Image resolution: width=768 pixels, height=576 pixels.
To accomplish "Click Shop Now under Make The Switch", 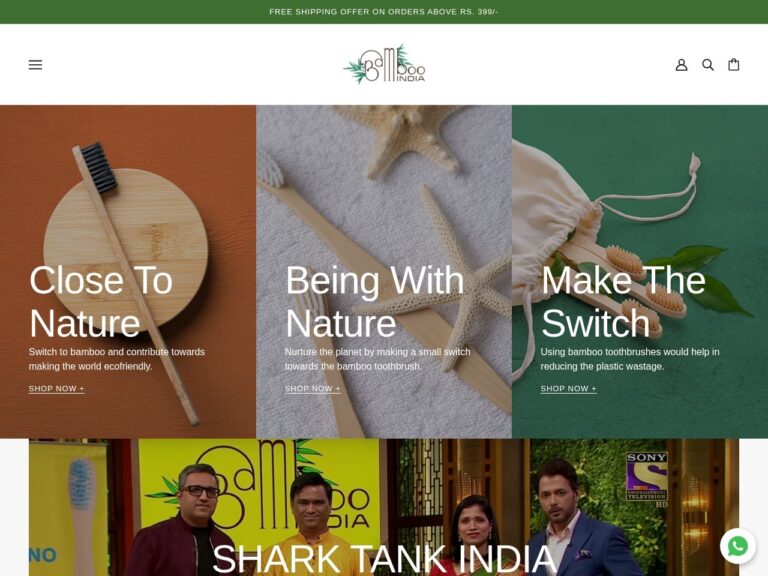I will (x=569, y=388).
